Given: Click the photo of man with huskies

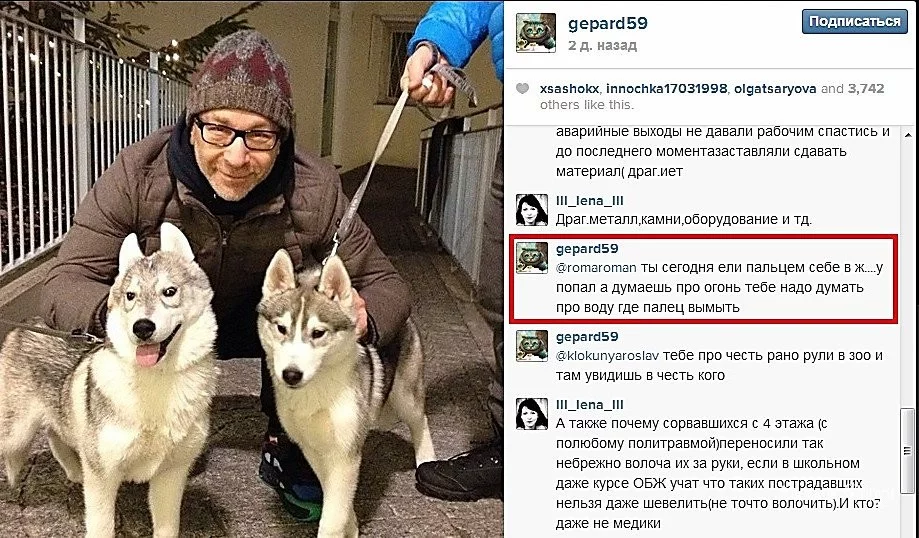Looking at the screenshot, I should click(x=251, y=269).
